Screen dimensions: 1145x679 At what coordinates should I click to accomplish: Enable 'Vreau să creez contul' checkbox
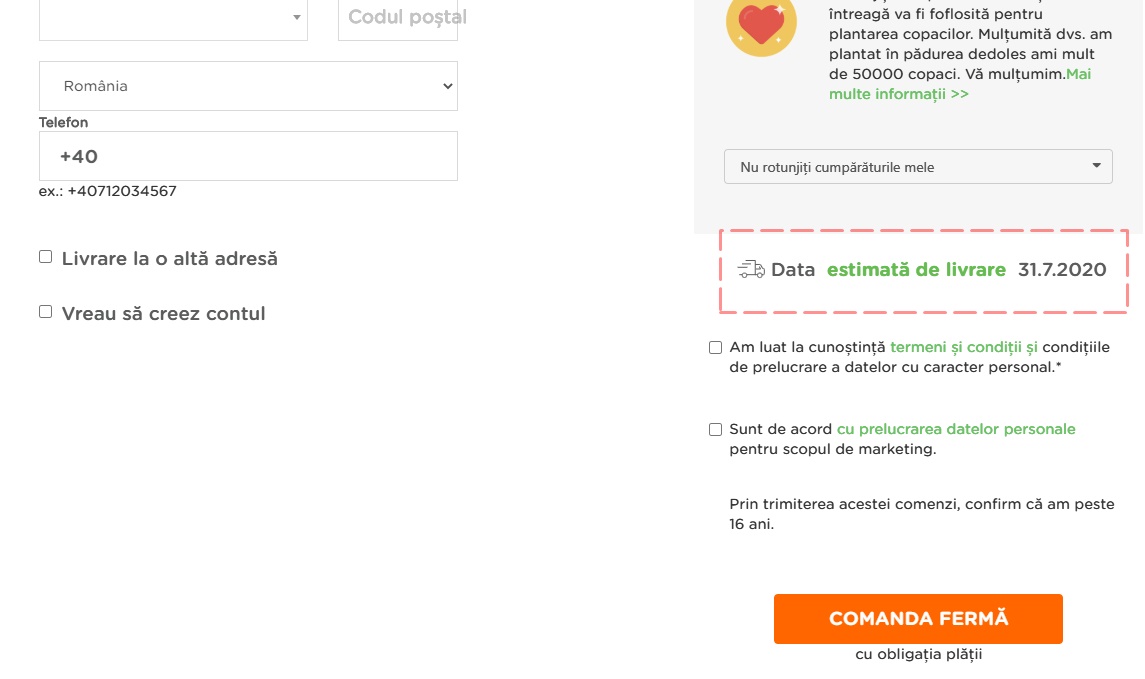[x=45, y=312]
